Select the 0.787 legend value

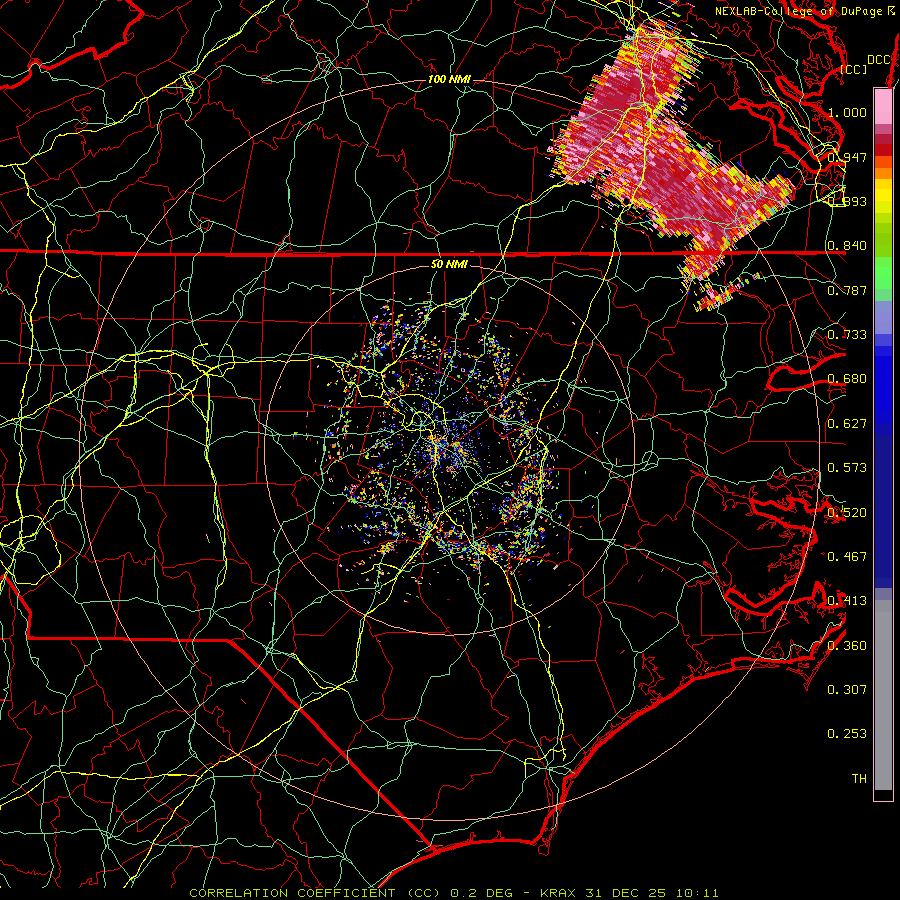(x=847, y=290)
